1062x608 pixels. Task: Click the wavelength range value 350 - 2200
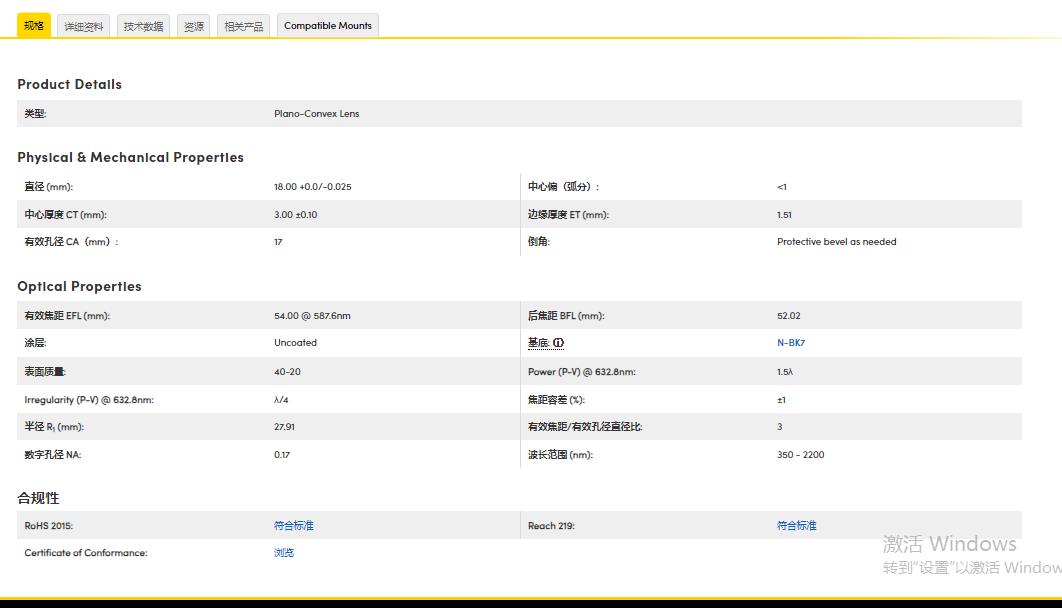(x=800, y=455)
